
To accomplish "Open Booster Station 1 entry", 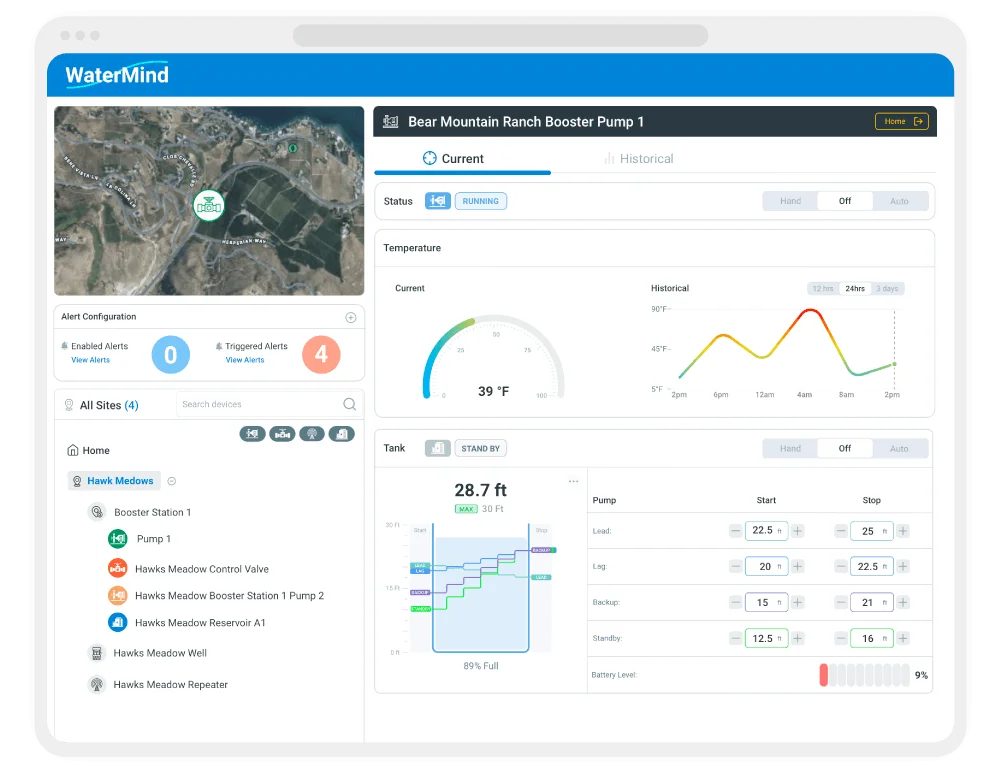I will (x=153, y=512).
